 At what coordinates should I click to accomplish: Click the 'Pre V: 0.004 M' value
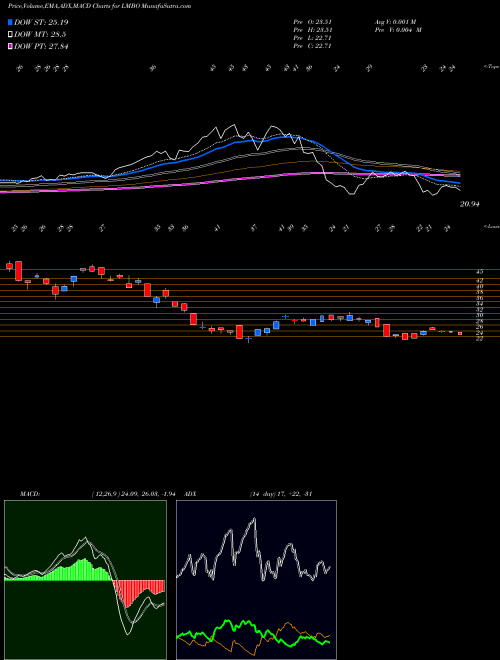tap(400, 30)
